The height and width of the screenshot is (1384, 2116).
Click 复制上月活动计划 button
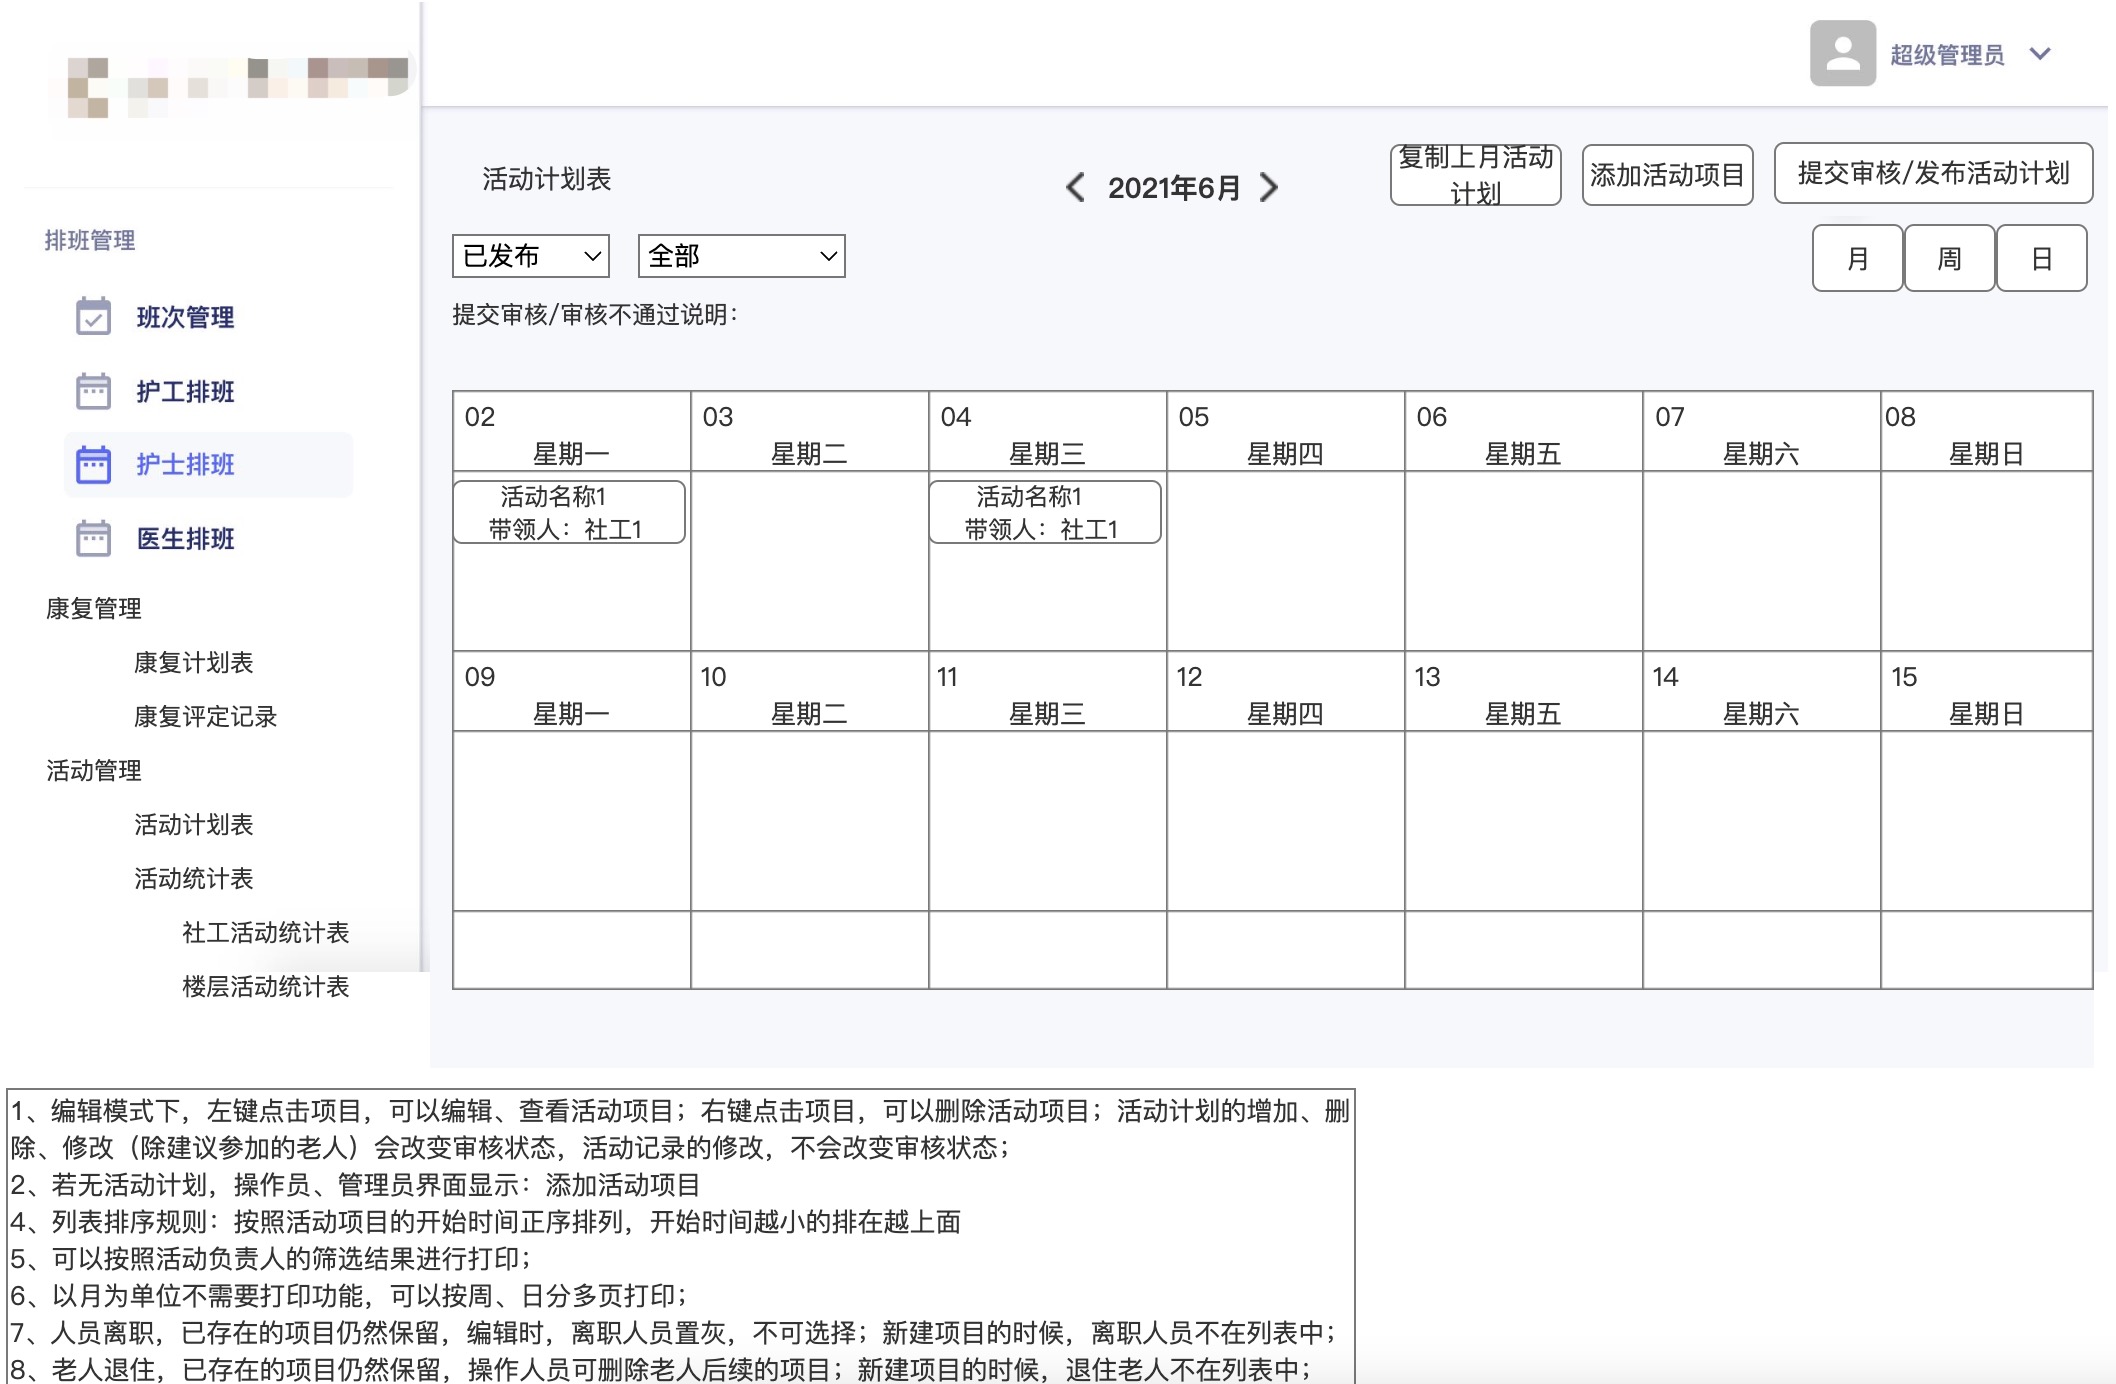coord(1476,175)
